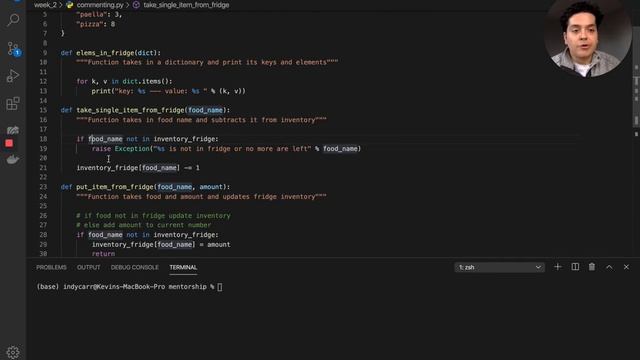Image resolution: width=640 pixels, height=360 pixels.
Task: Close the terminal panel
Action: [626, 267]
